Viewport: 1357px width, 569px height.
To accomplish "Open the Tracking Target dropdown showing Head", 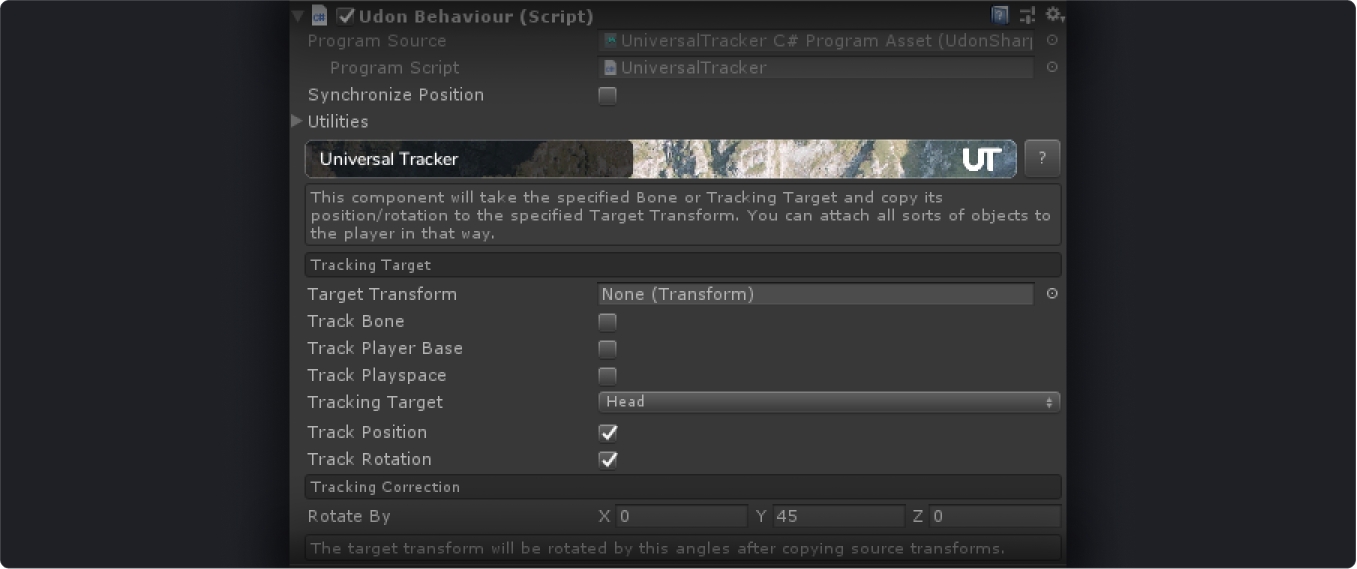I will click(x=828, y=402).
